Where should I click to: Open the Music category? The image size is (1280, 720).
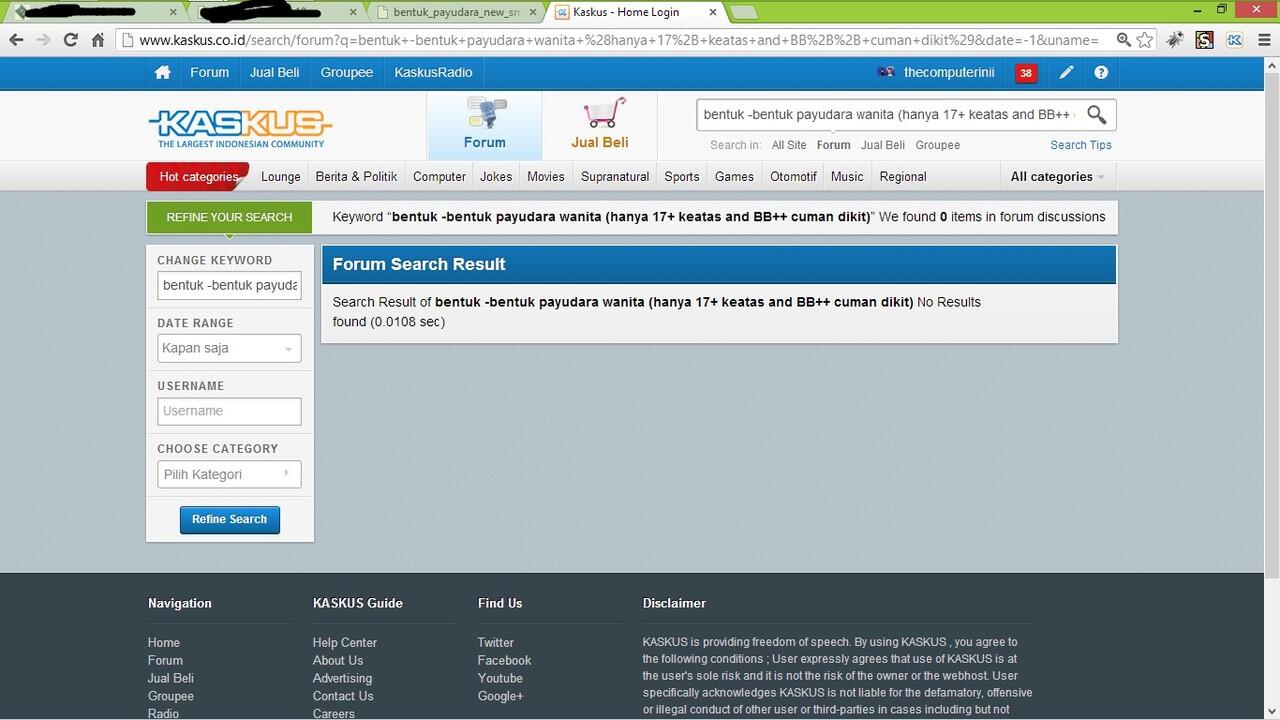[x=847, y=177]
